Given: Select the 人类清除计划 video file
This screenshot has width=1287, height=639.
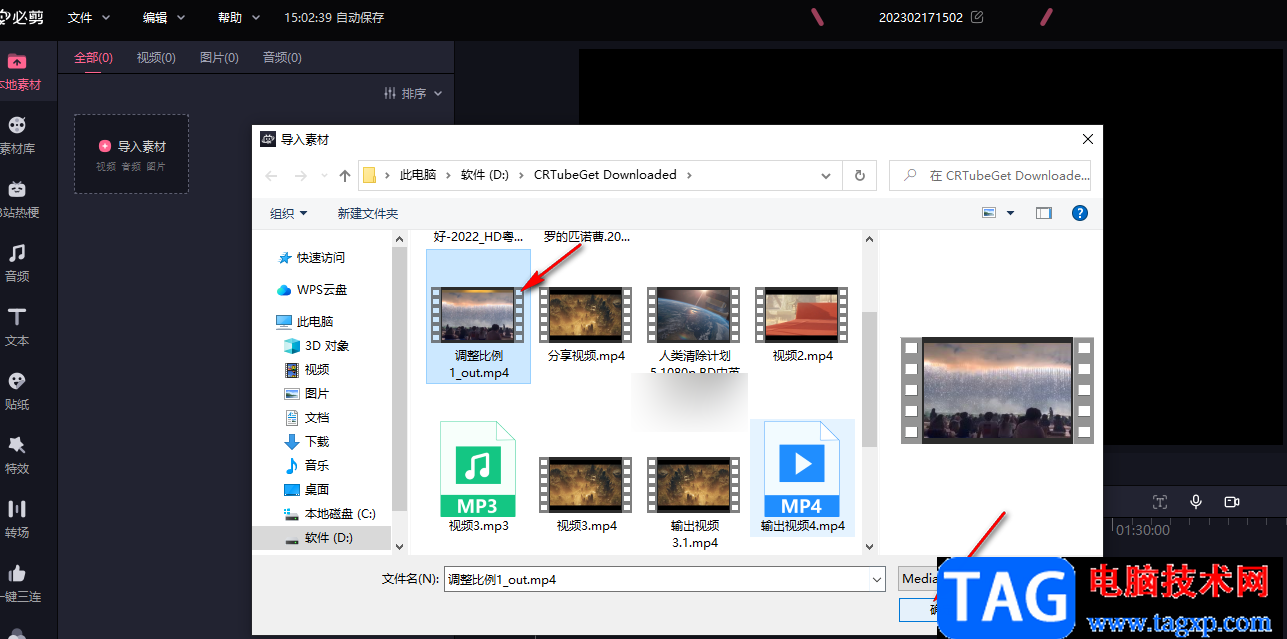Looking at the screenshot, I should tap(695, 329).
